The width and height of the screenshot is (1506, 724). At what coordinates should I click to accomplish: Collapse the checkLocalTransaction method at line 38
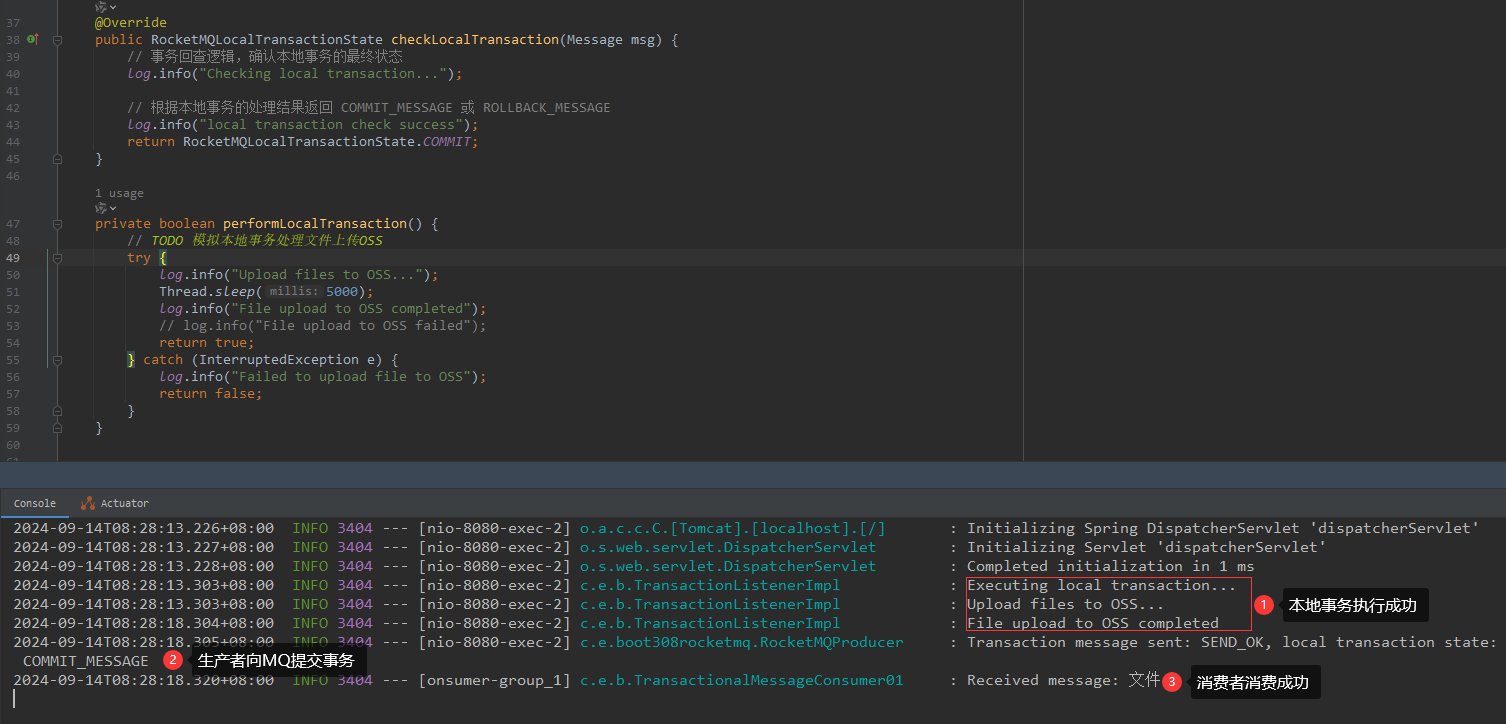tap(57, 40)
